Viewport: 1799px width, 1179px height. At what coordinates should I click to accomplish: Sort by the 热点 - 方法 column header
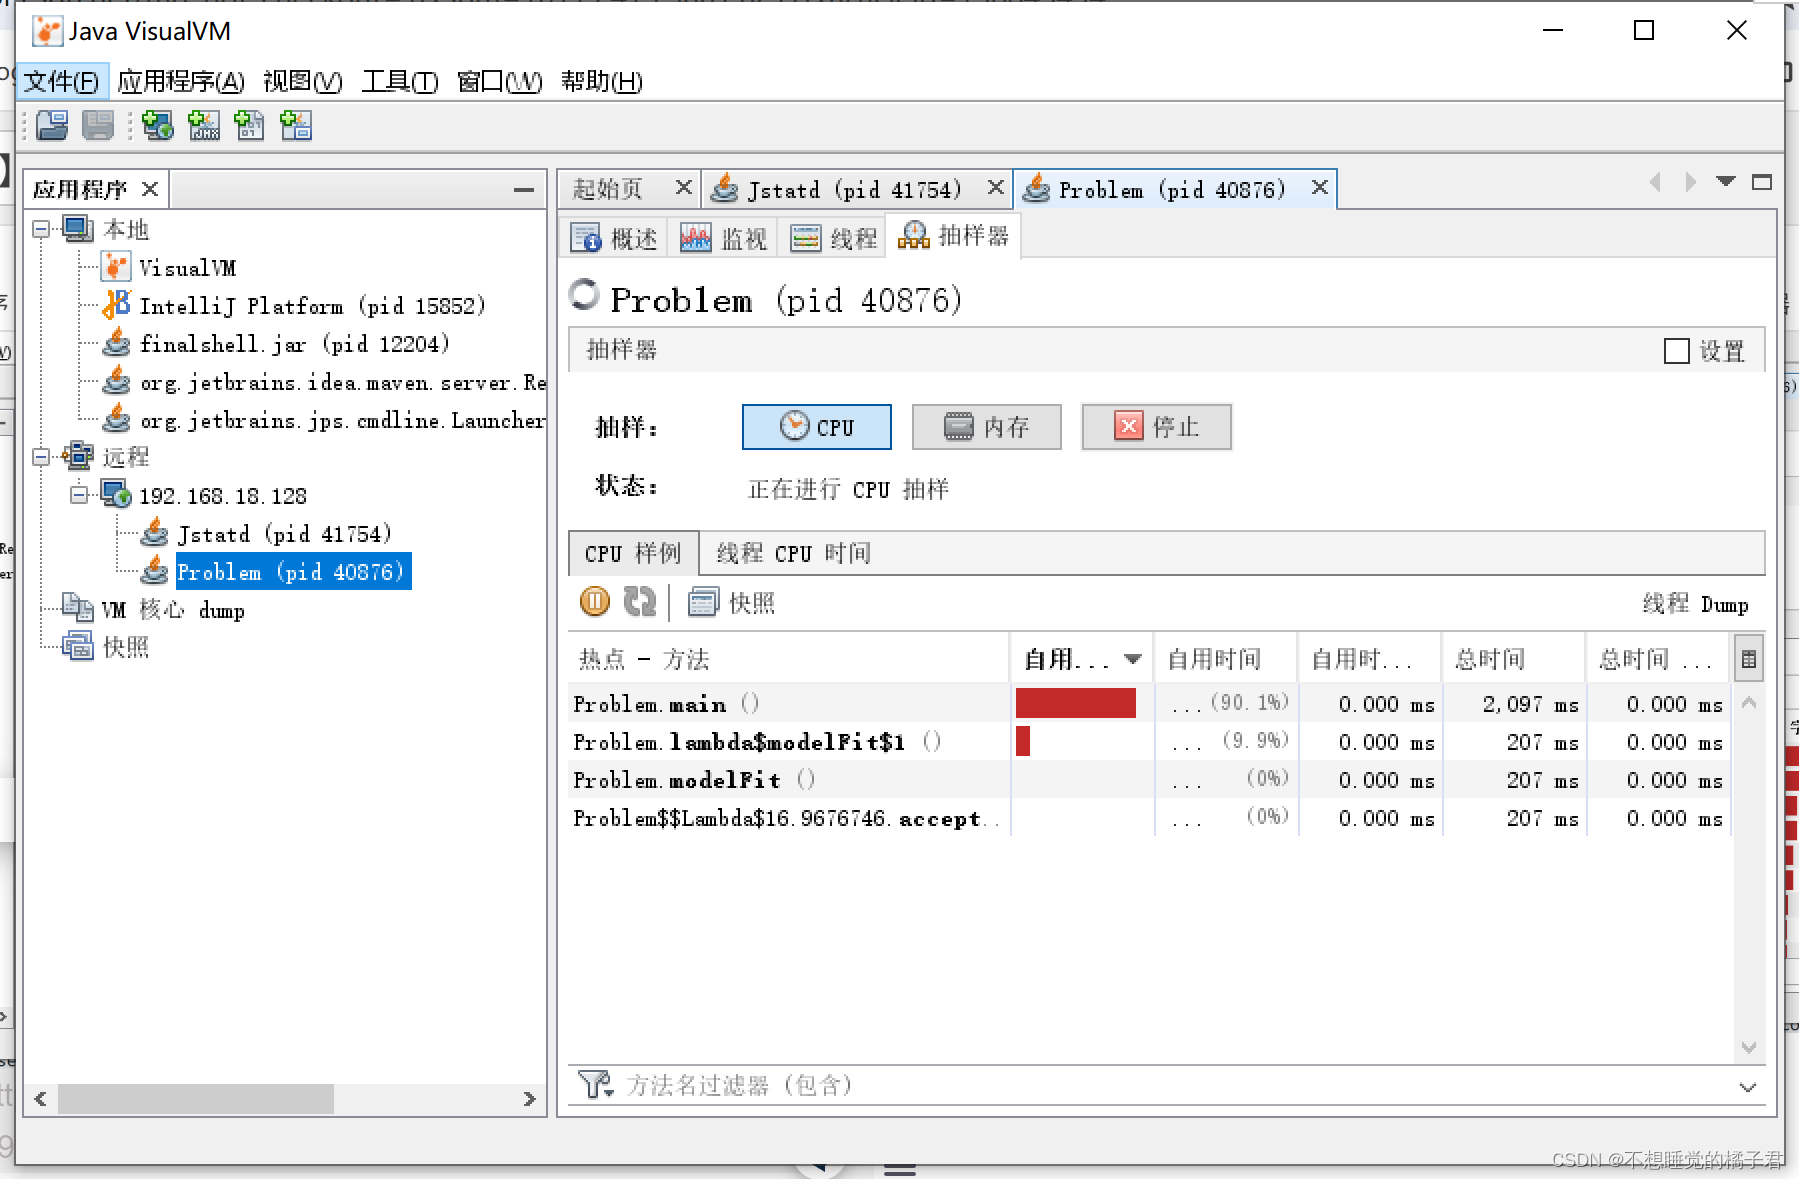point(789,659)
